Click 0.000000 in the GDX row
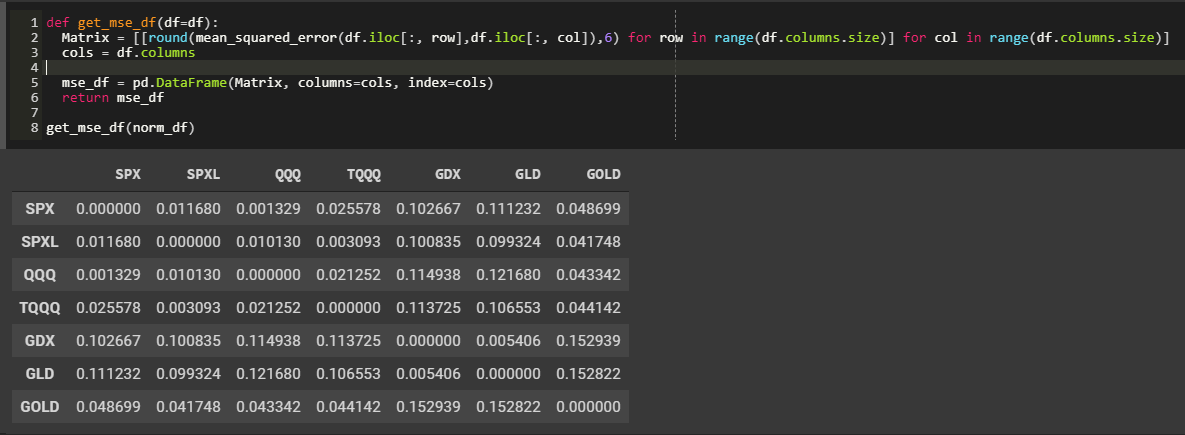This screenshot has height=435, width=1185. [429, 341]
